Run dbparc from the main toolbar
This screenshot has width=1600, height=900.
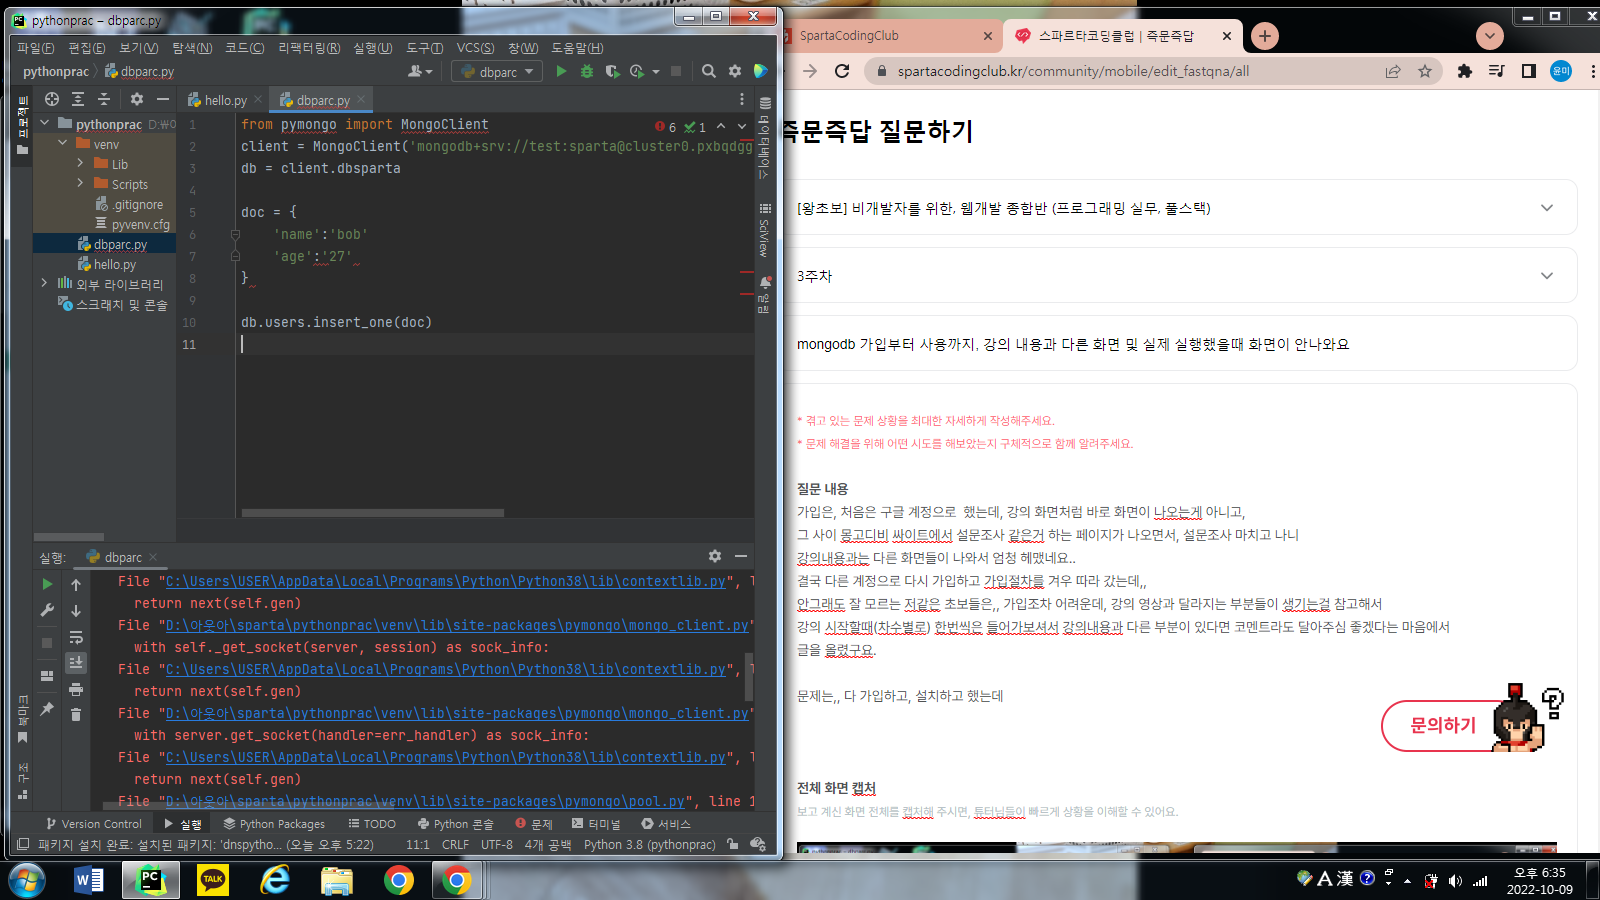pos(561,72)
